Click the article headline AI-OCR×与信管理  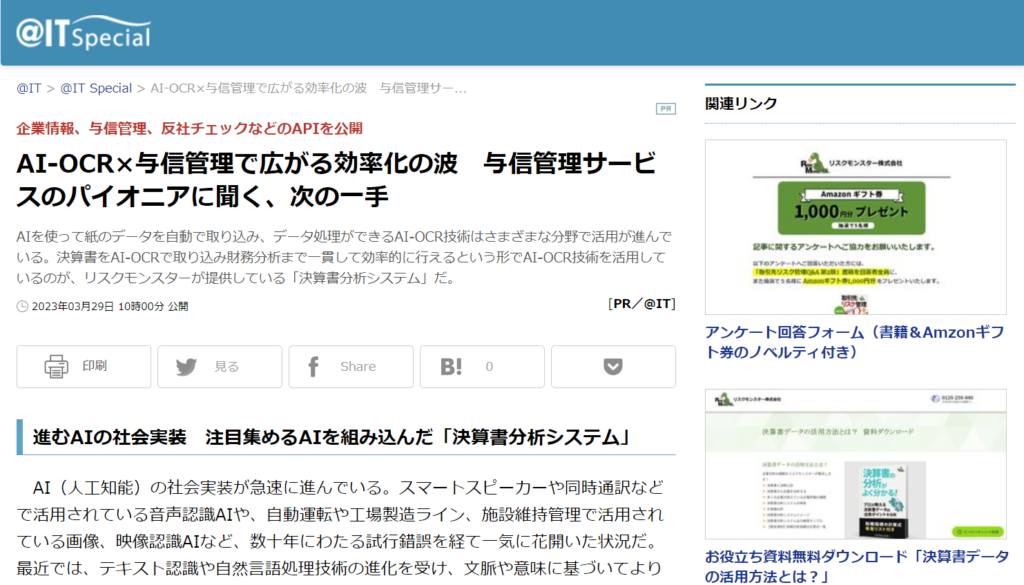pos(336,178)
